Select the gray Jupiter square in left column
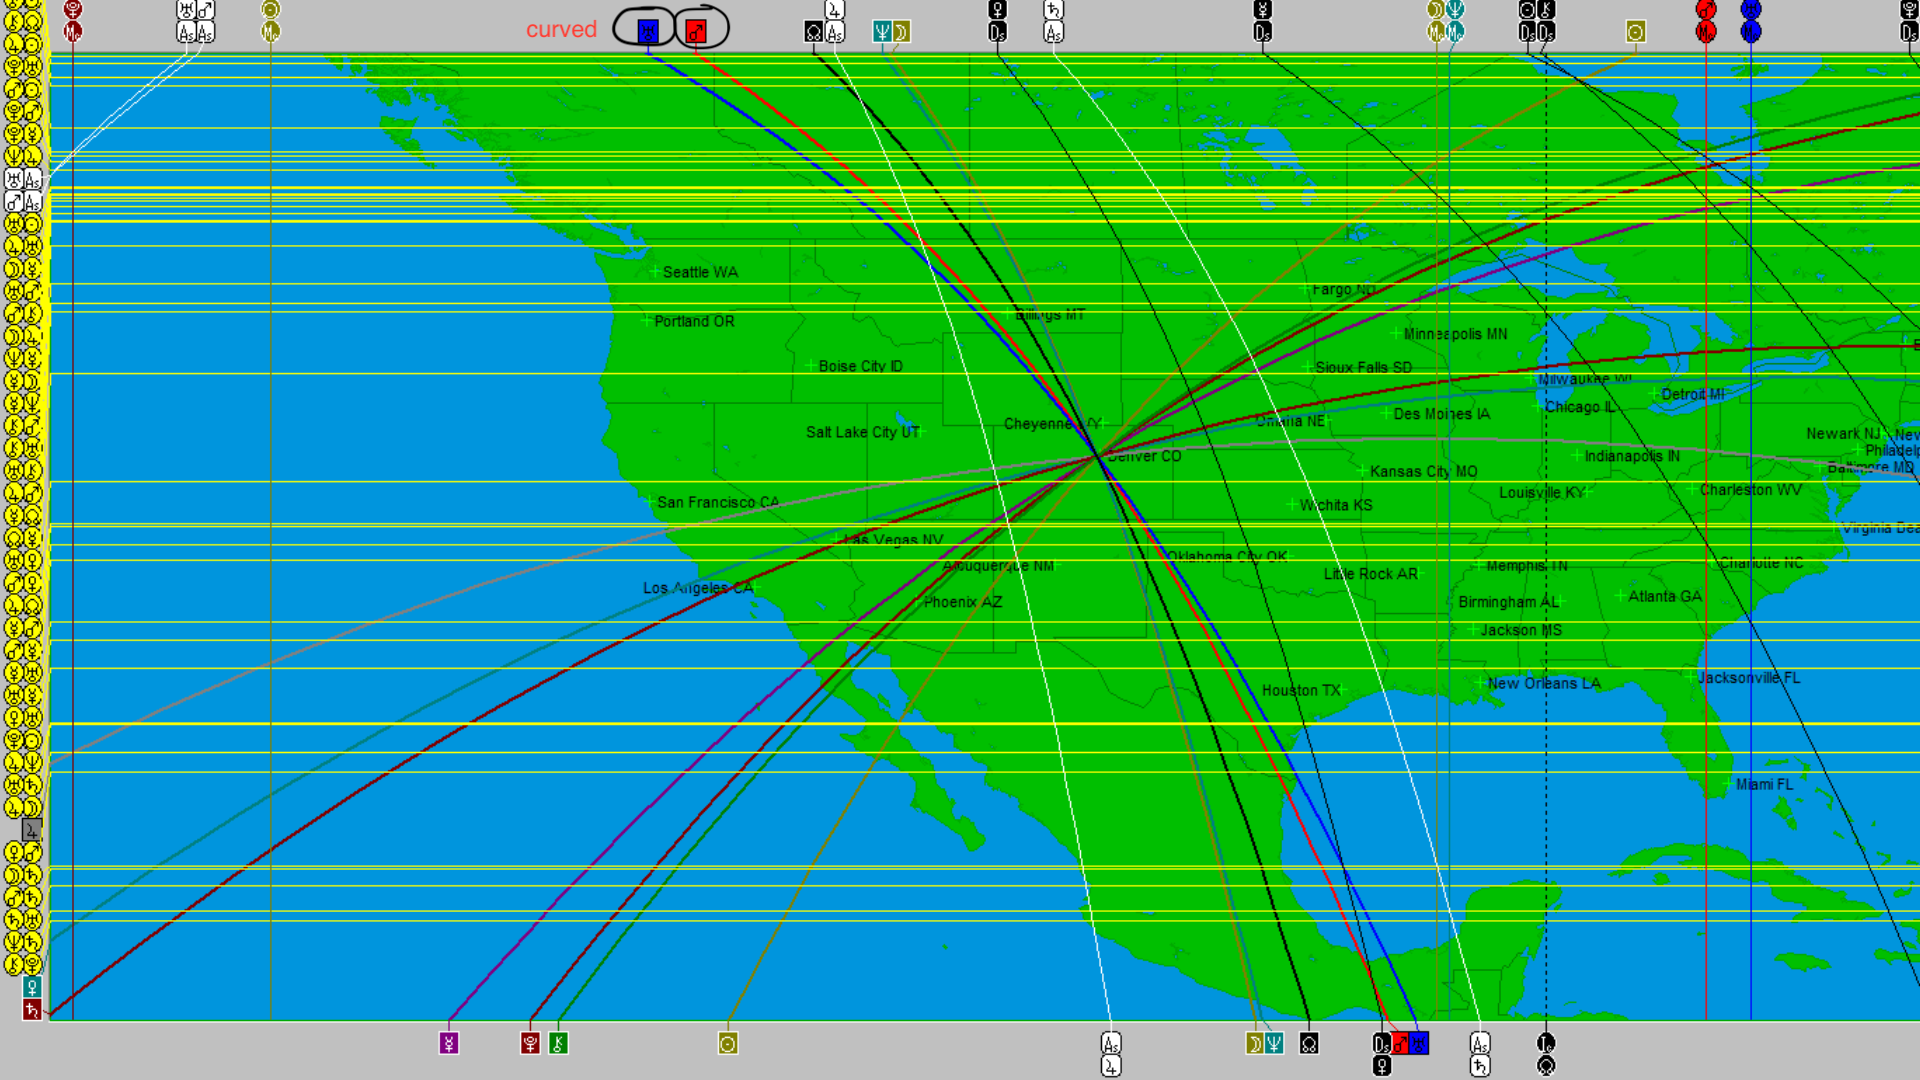1920x1080 pixels. (32, 829)
